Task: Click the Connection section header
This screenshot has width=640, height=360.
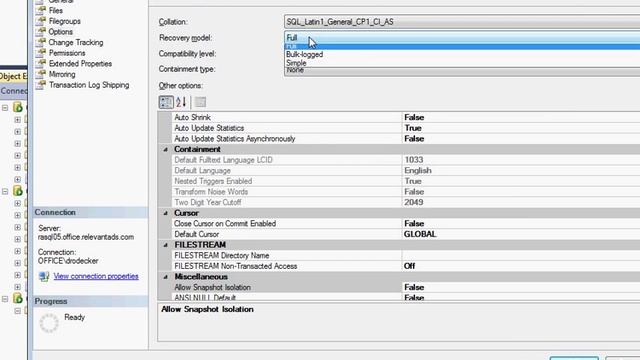Action: pyautogui.click(x=91, y=212)
